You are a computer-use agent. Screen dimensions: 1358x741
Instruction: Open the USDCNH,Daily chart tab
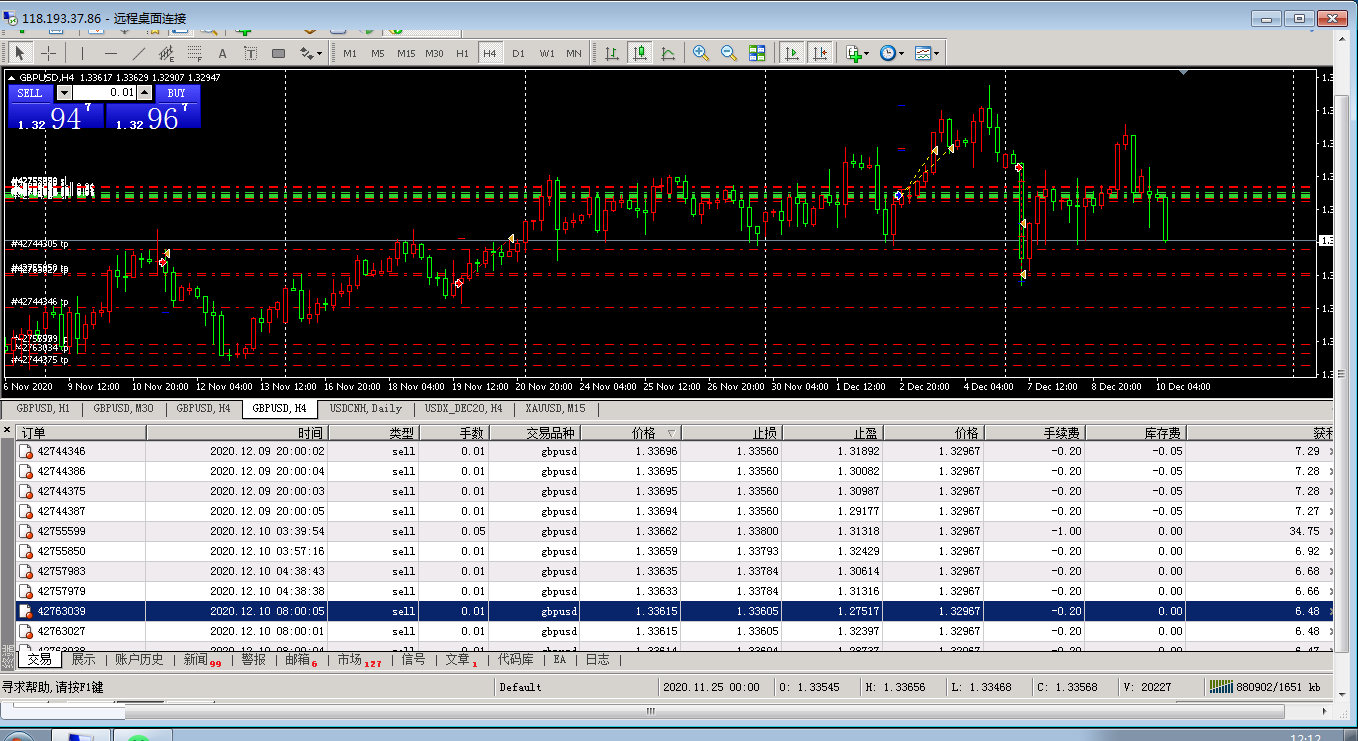[x=366, y=408]
